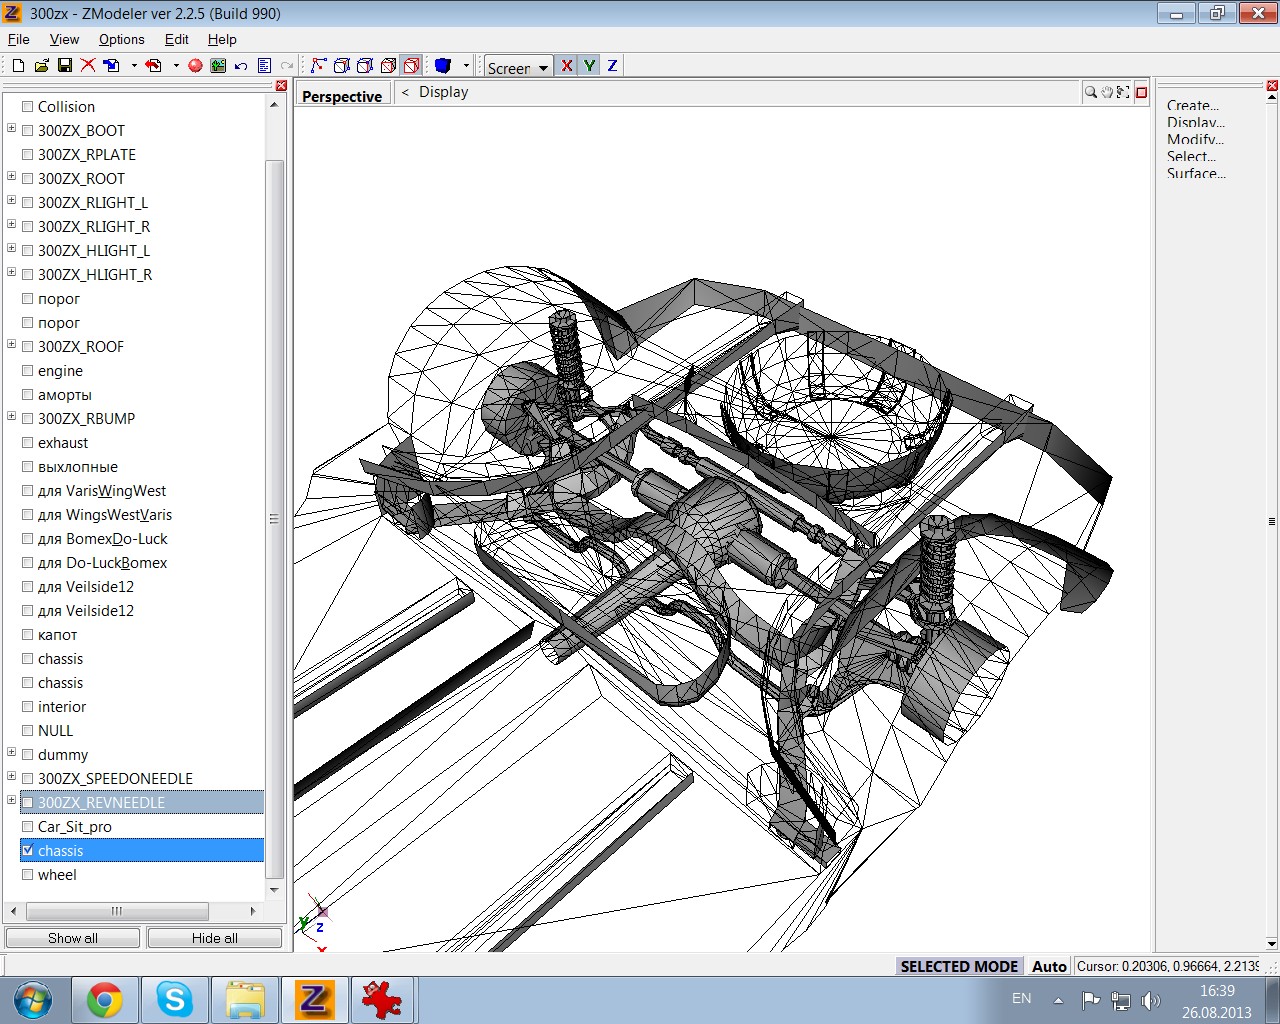Open the File menu
This screenshot has width=1280, height=1024.
click(19, 39)
